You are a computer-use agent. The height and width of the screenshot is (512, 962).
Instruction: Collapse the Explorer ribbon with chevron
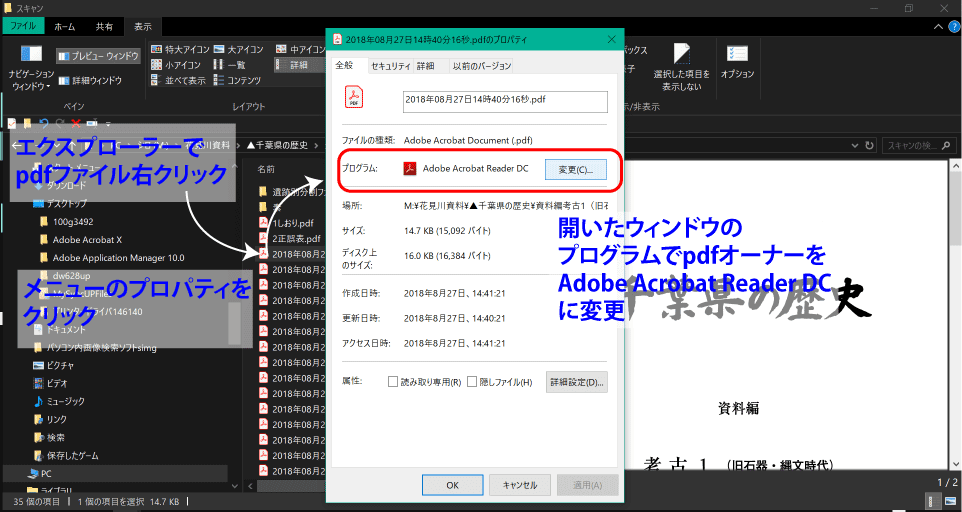[x=938, y=26]
